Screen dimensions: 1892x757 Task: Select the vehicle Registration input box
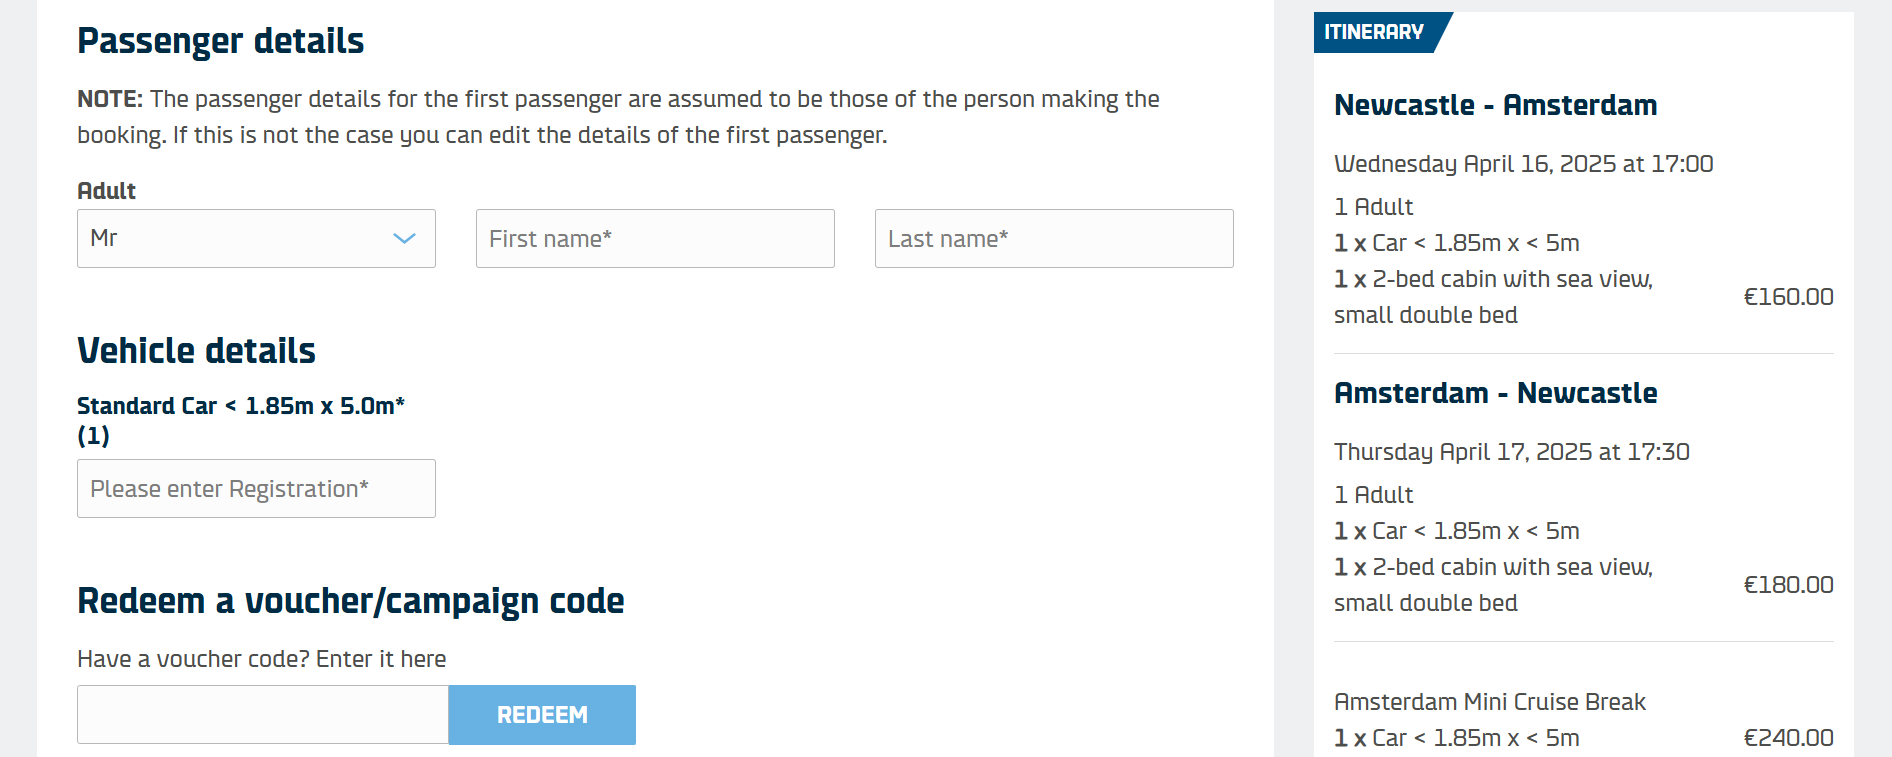[x=256, y=489]
